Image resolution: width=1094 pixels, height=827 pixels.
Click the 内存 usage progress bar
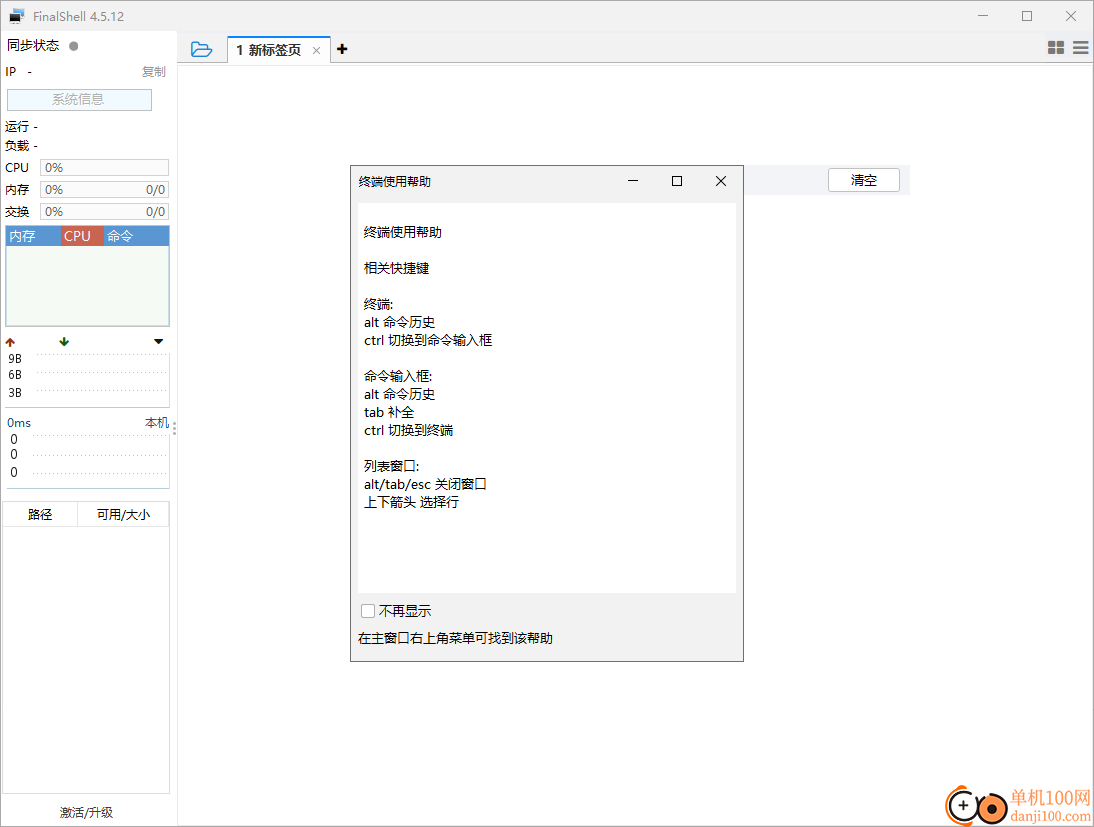coord(105,190)
